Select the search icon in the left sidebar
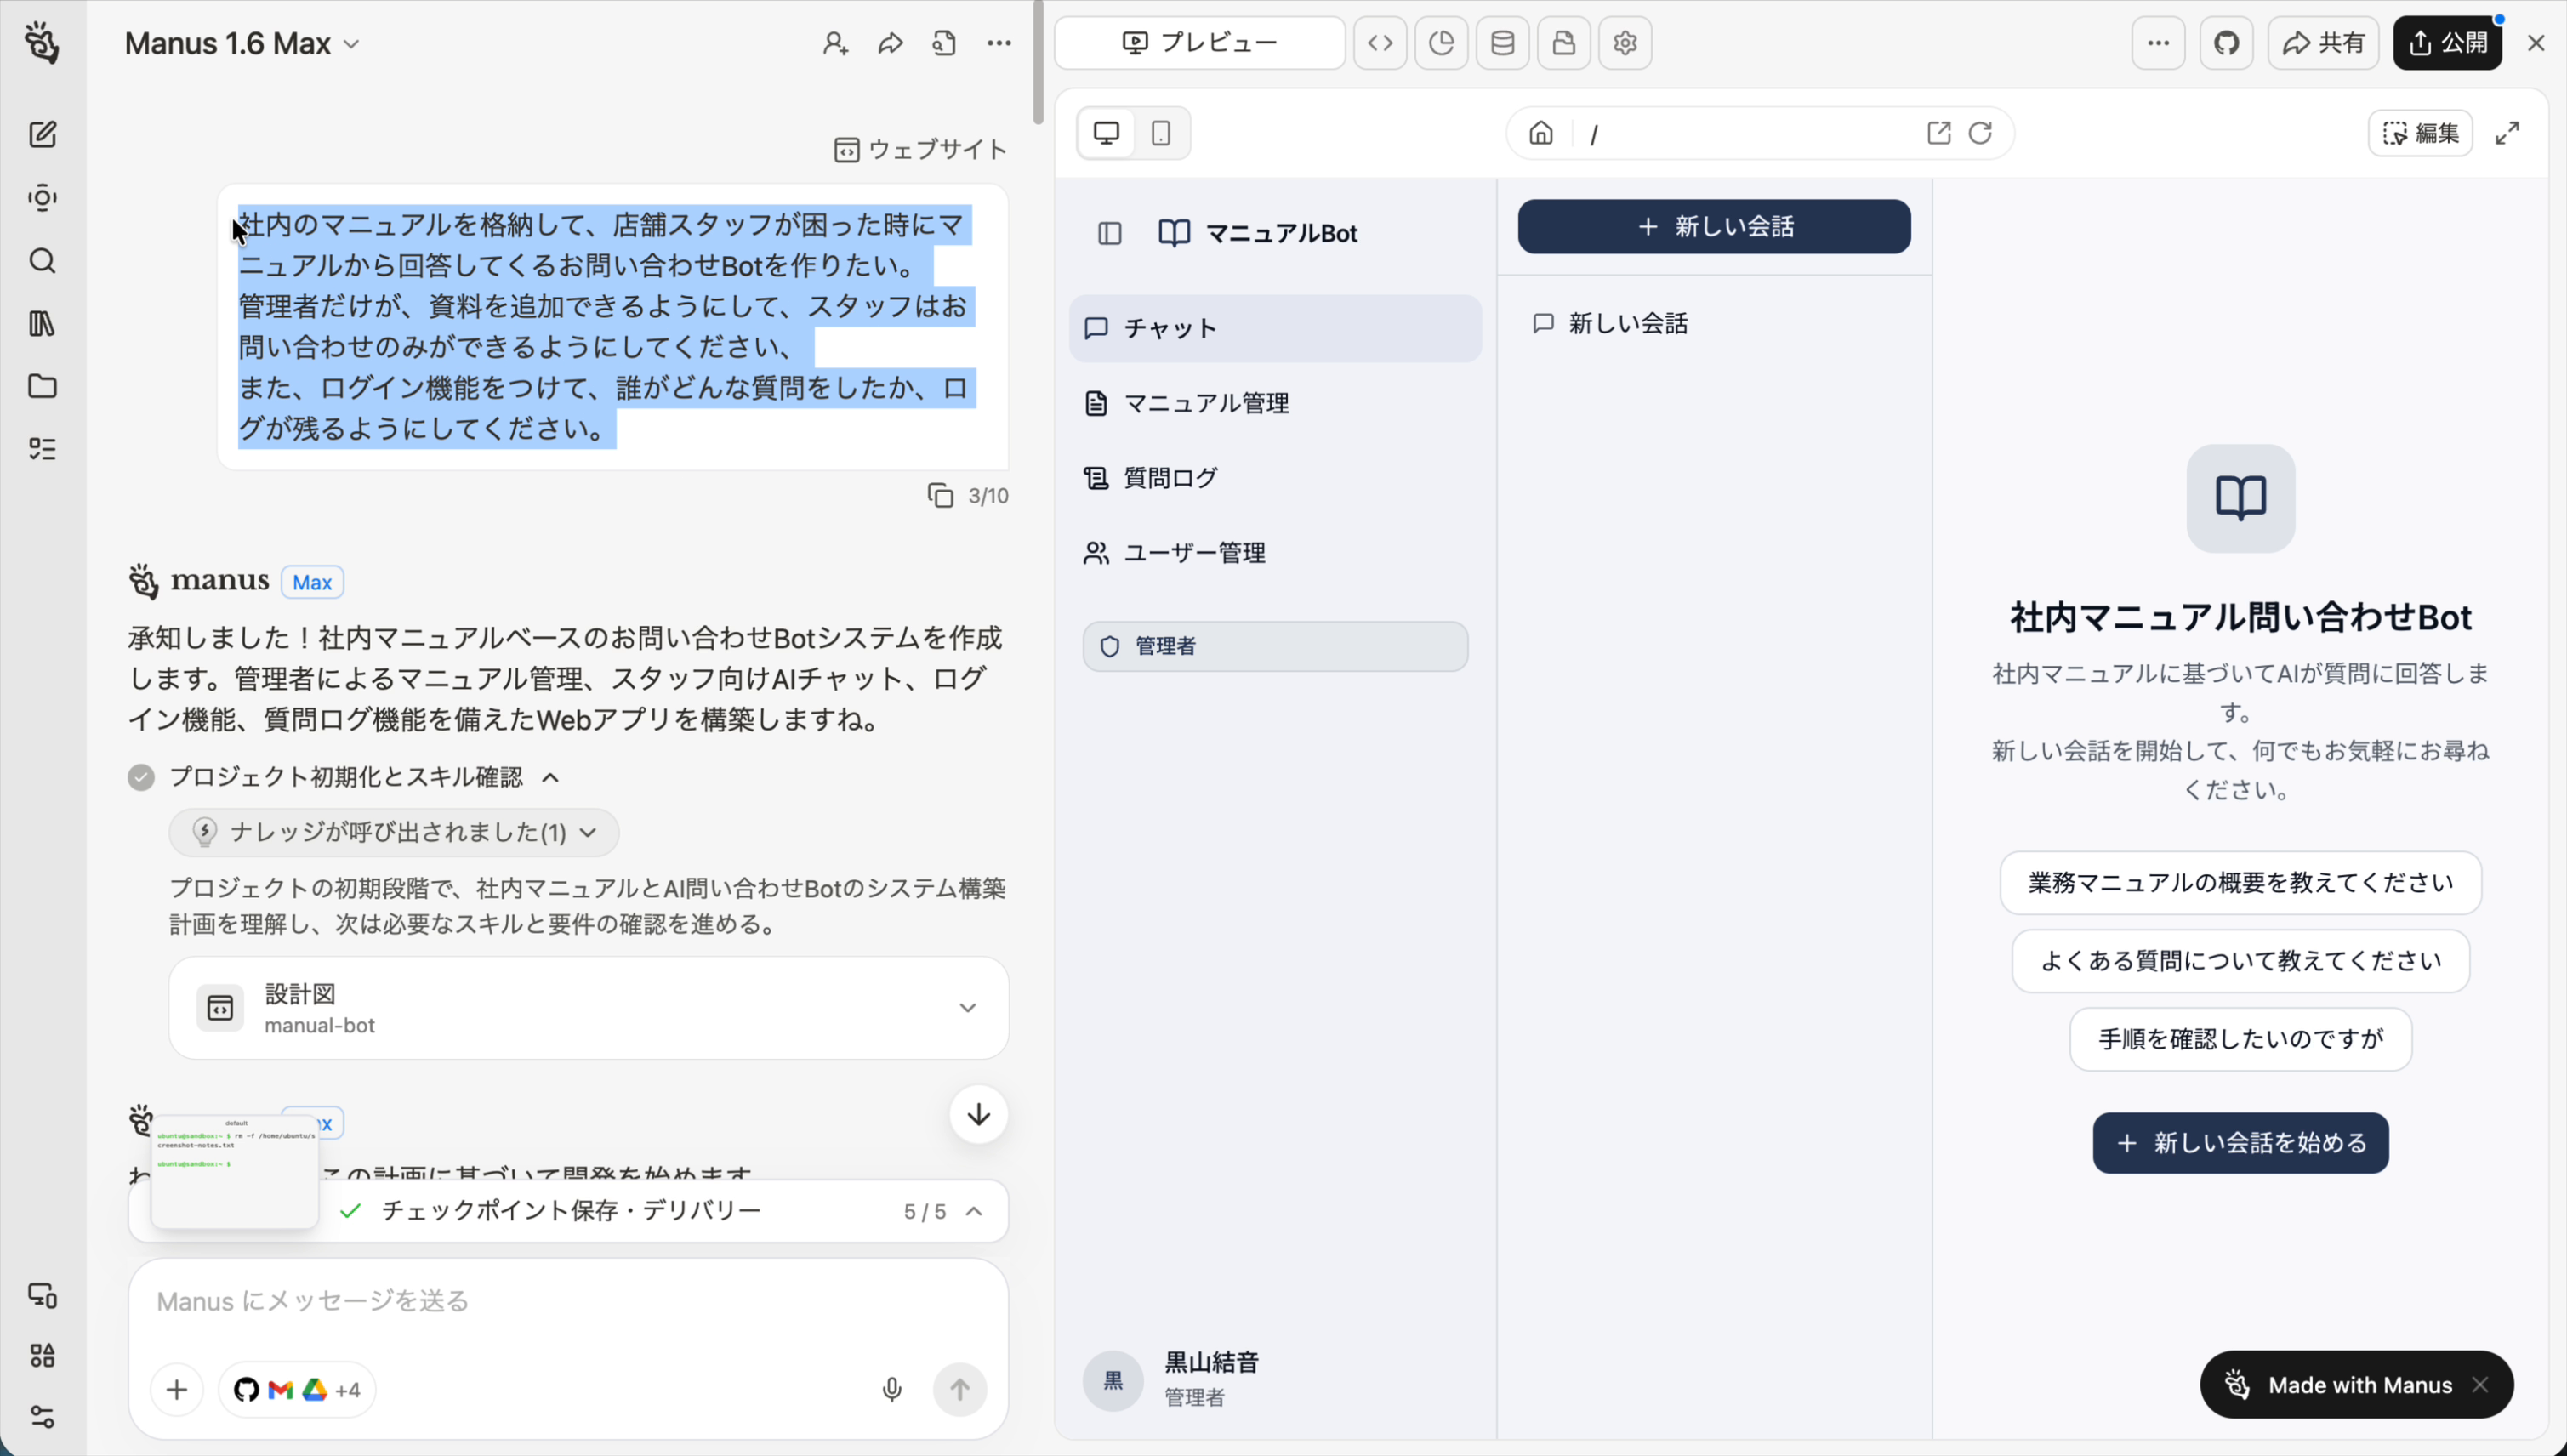Image resolution: width=2567 pixels, height=1456 pixels. pos(42,261)
